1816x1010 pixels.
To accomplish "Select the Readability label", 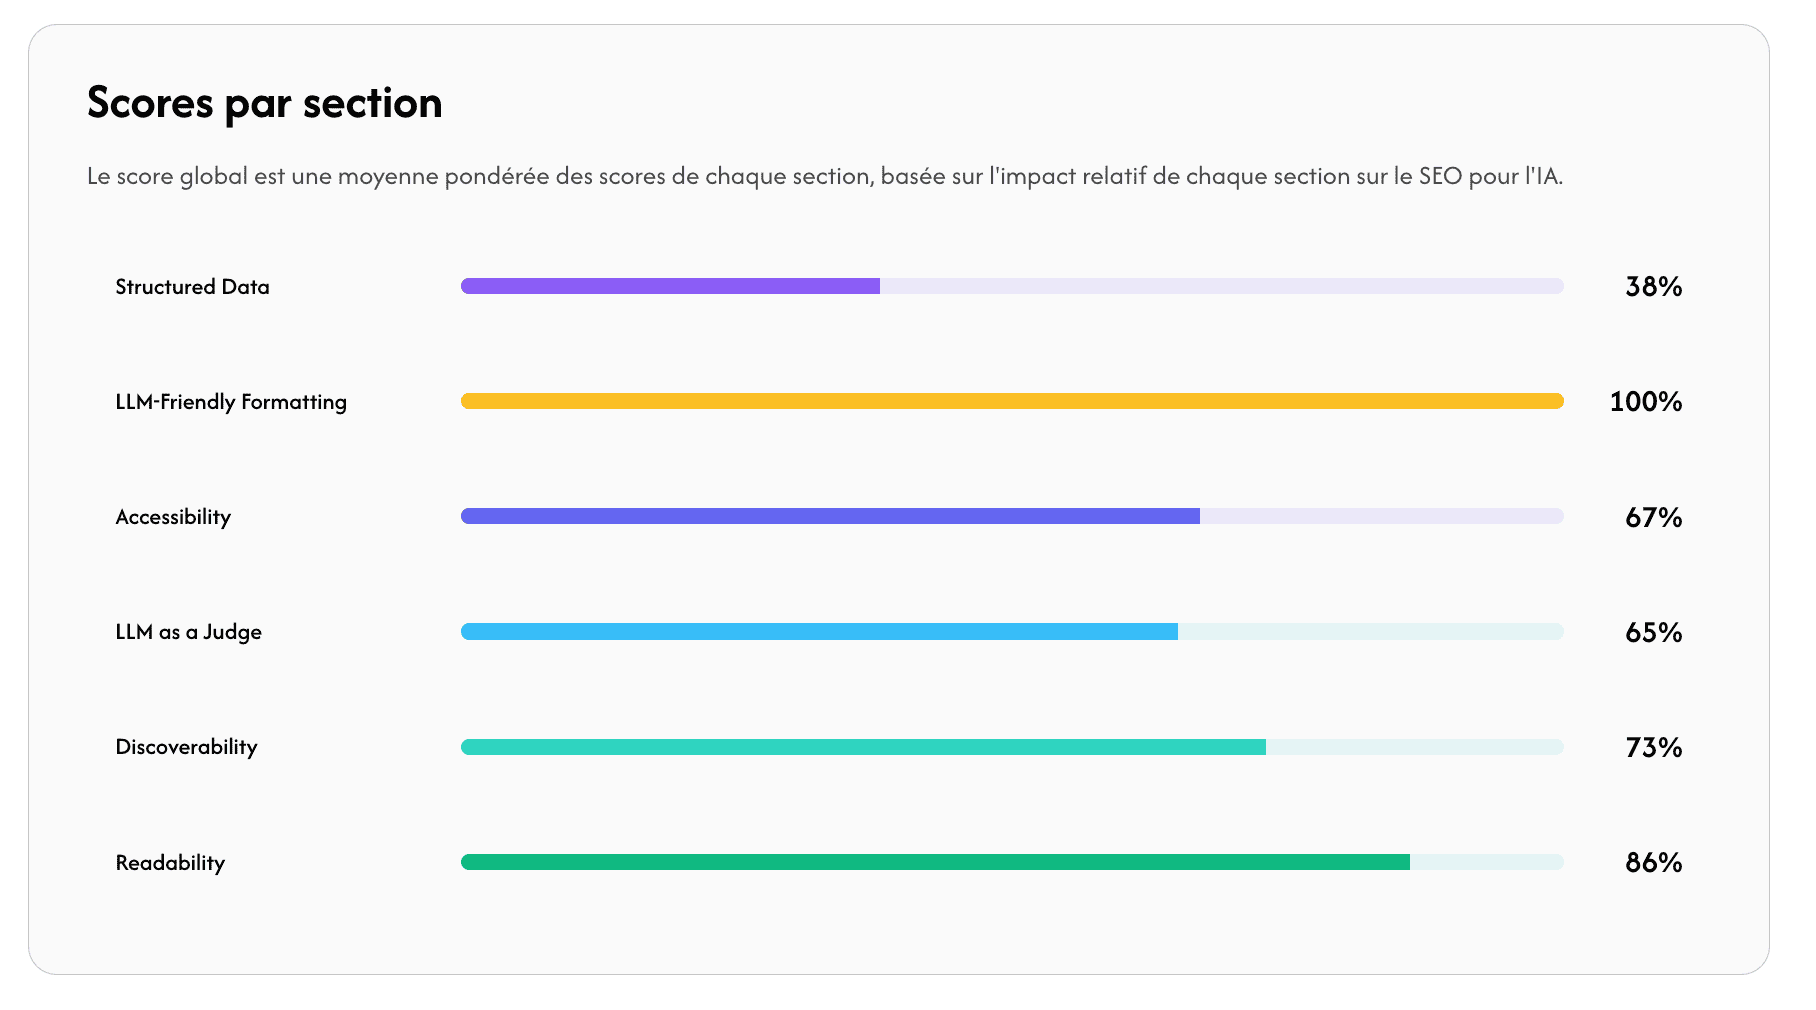I will [x=170, y=863].
